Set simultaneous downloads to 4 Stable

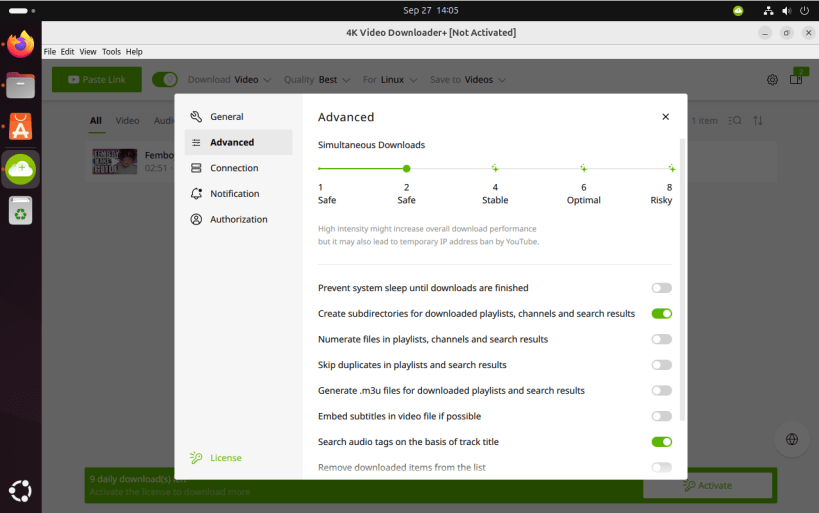pyautogui.click(x=495, y=168)
